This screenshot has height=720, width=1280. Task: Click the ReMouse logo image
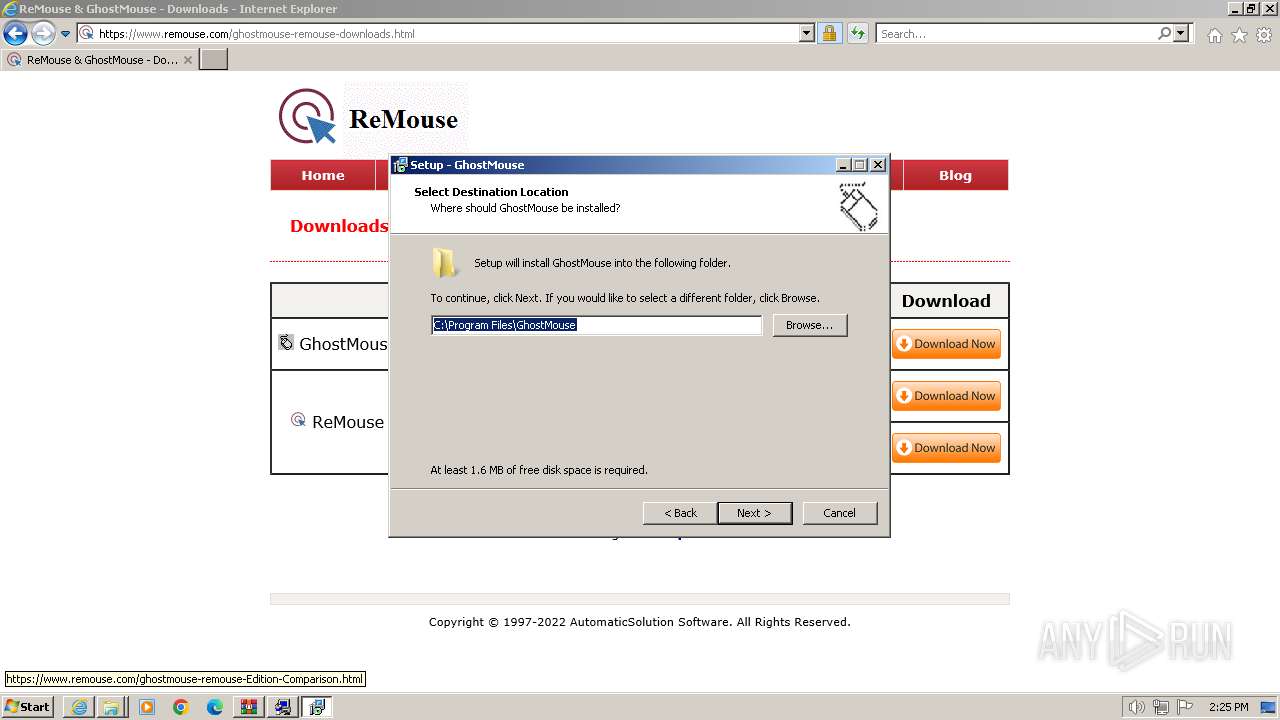(368, 118)
